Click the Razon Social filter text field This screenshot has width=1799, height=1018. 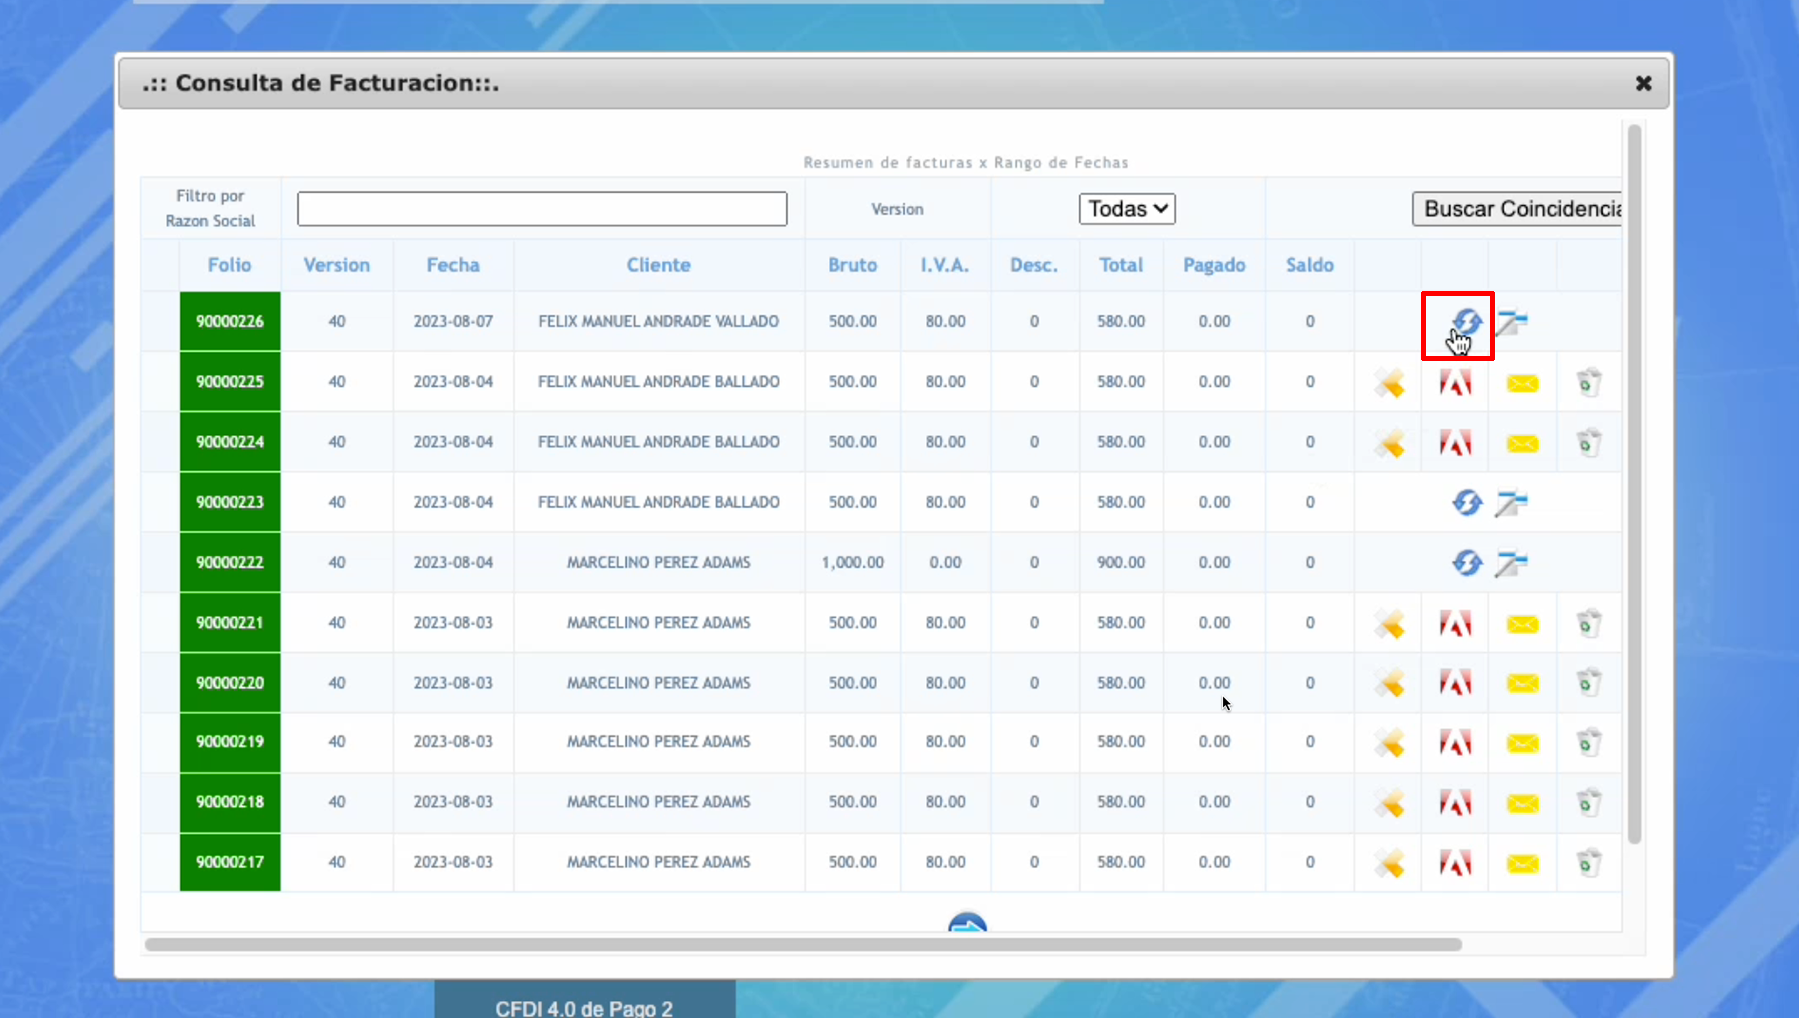pyautogui.click(x=542, y=209)
